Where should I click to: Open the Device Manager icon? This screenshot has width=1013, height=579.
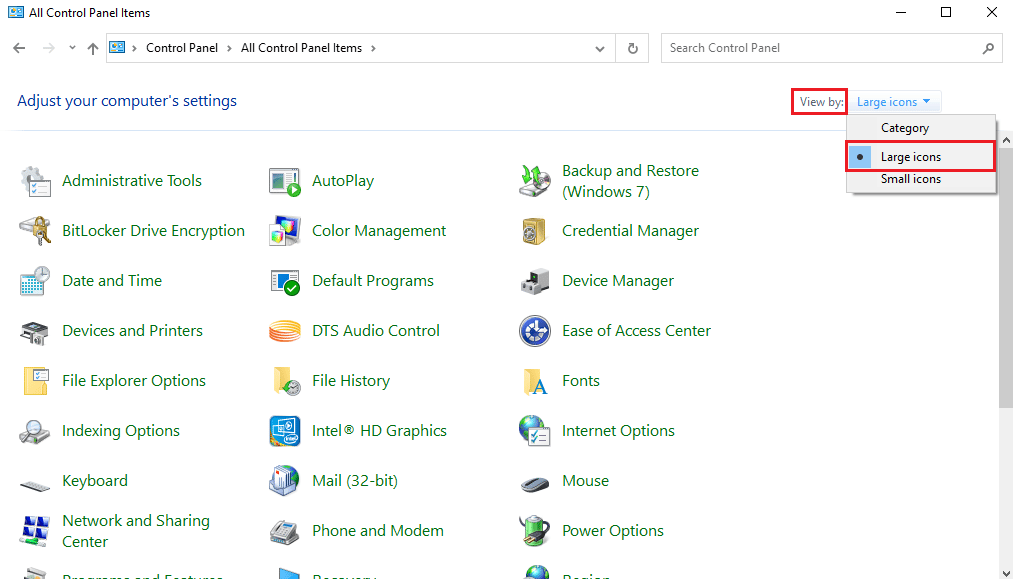point(535,281)
